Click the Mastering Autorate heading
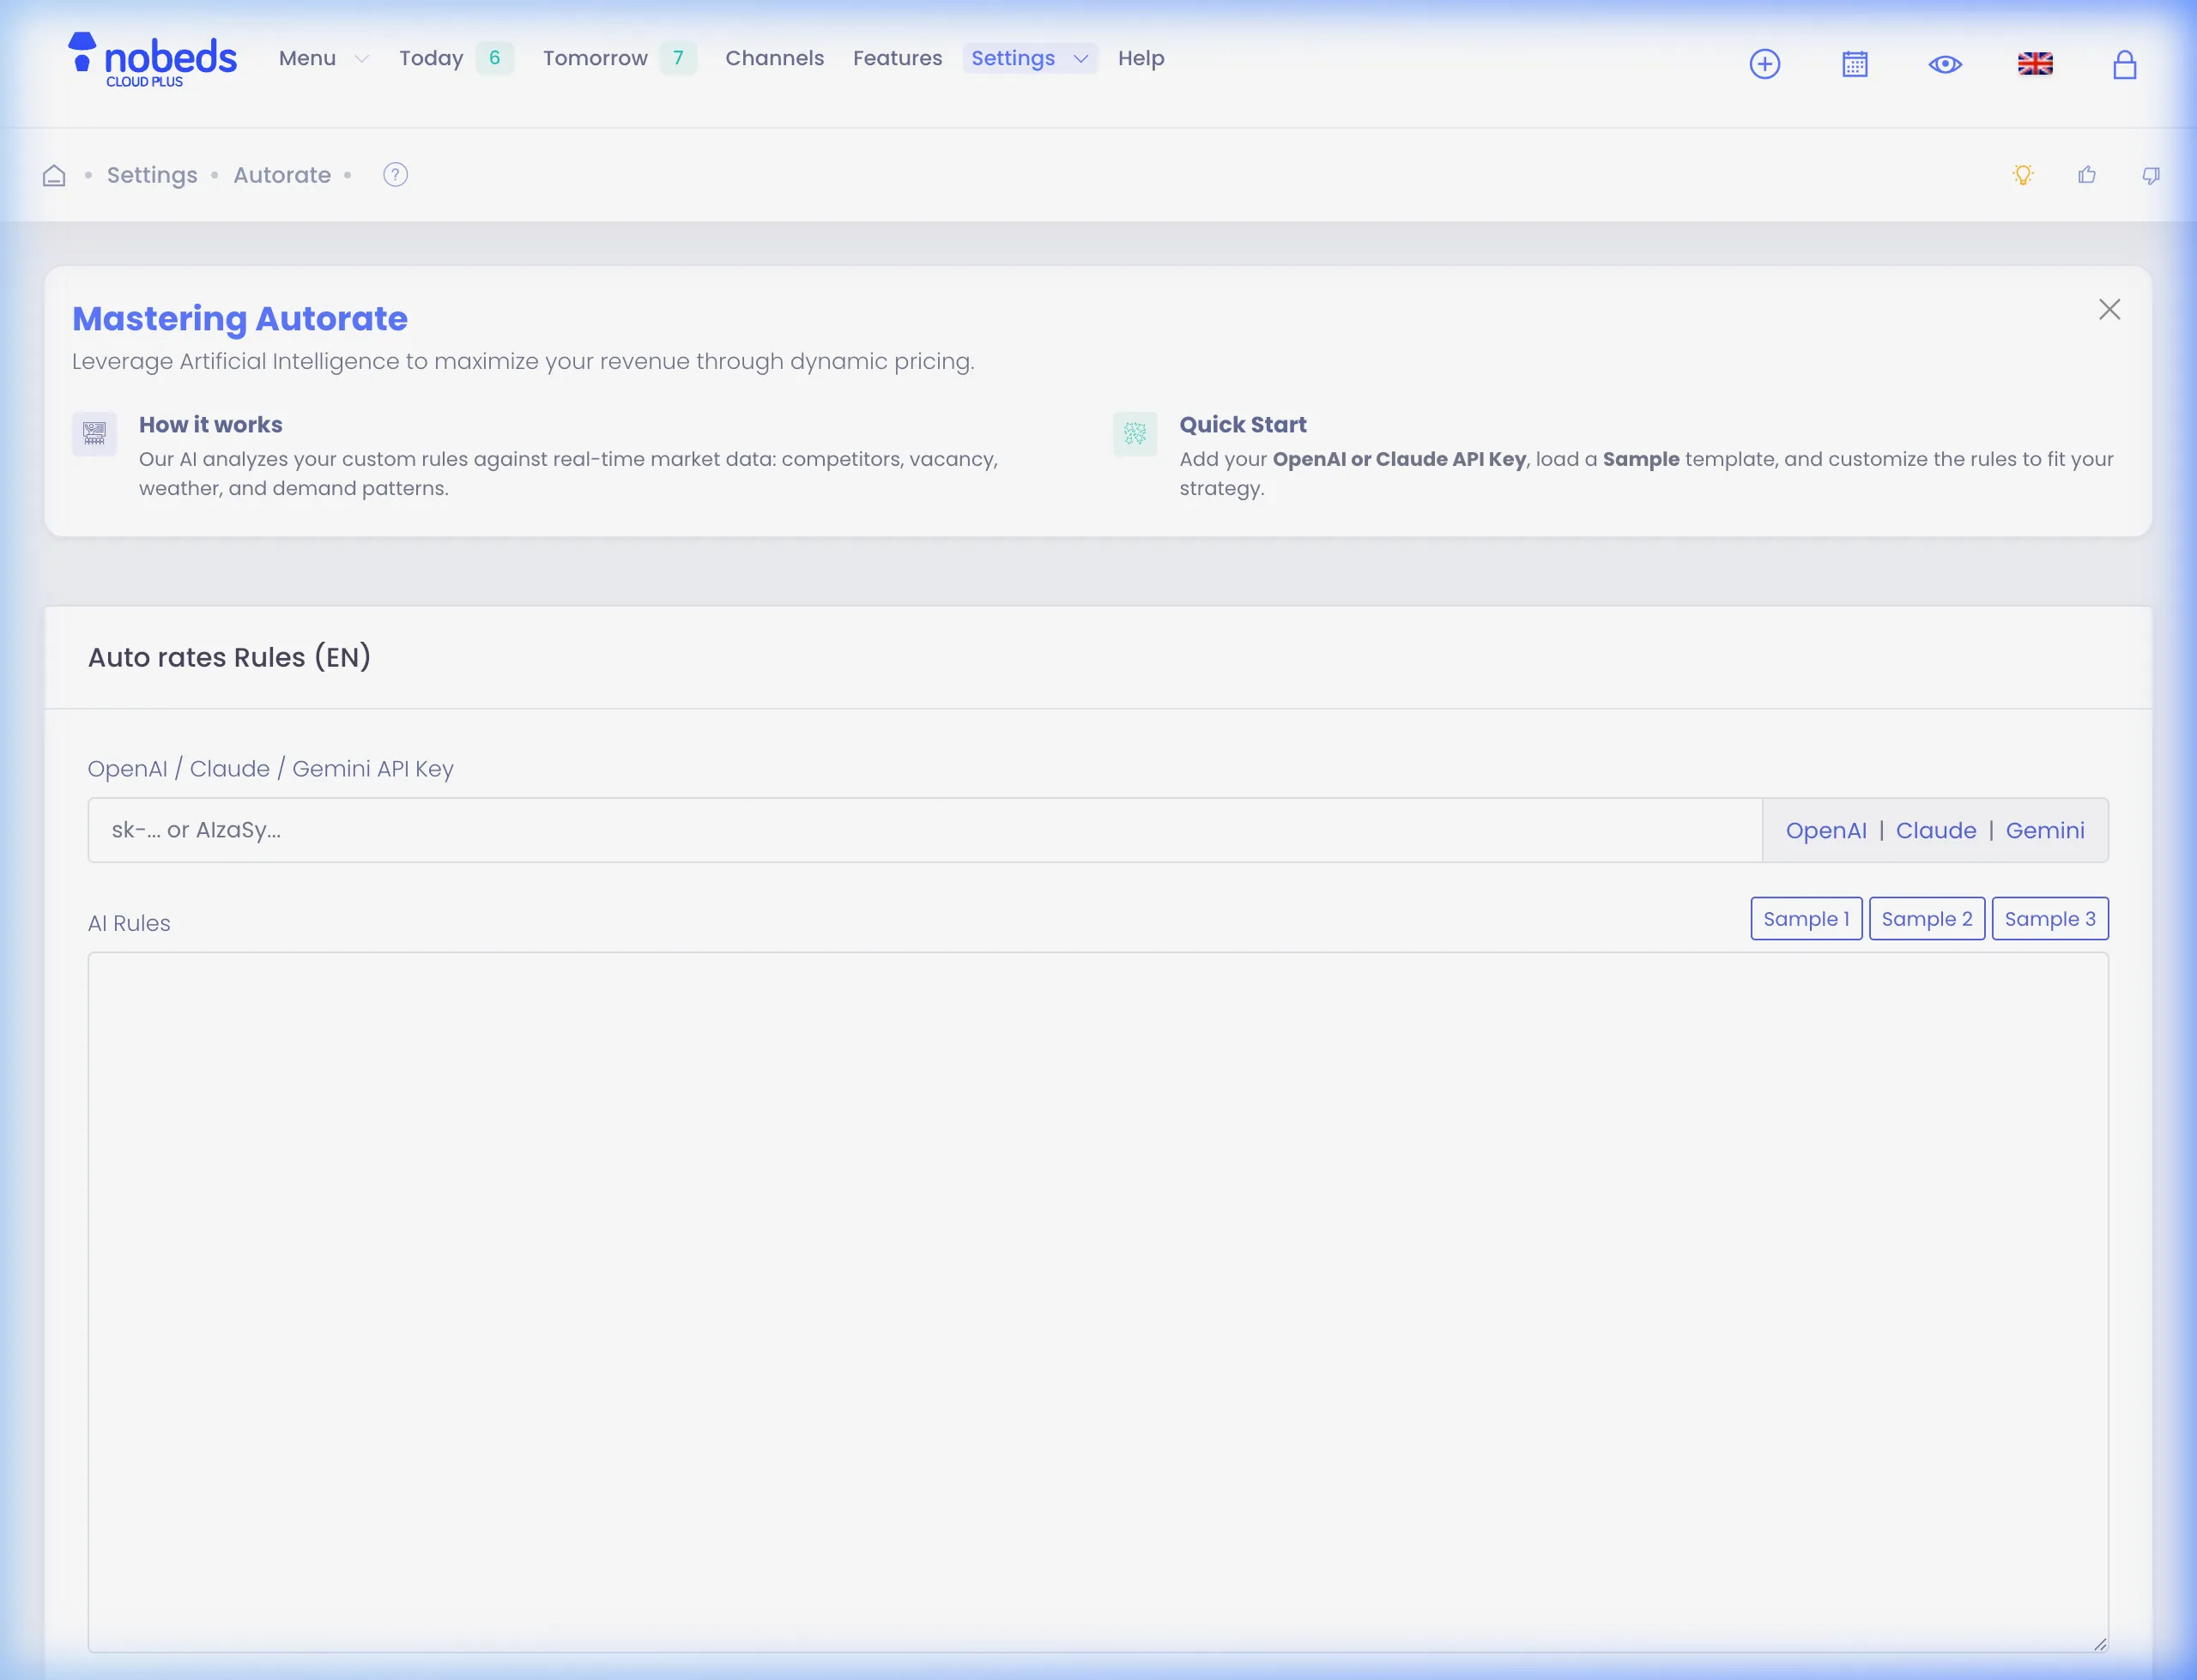Viewport: 2197px width, 1680px height. click(240, 318)
